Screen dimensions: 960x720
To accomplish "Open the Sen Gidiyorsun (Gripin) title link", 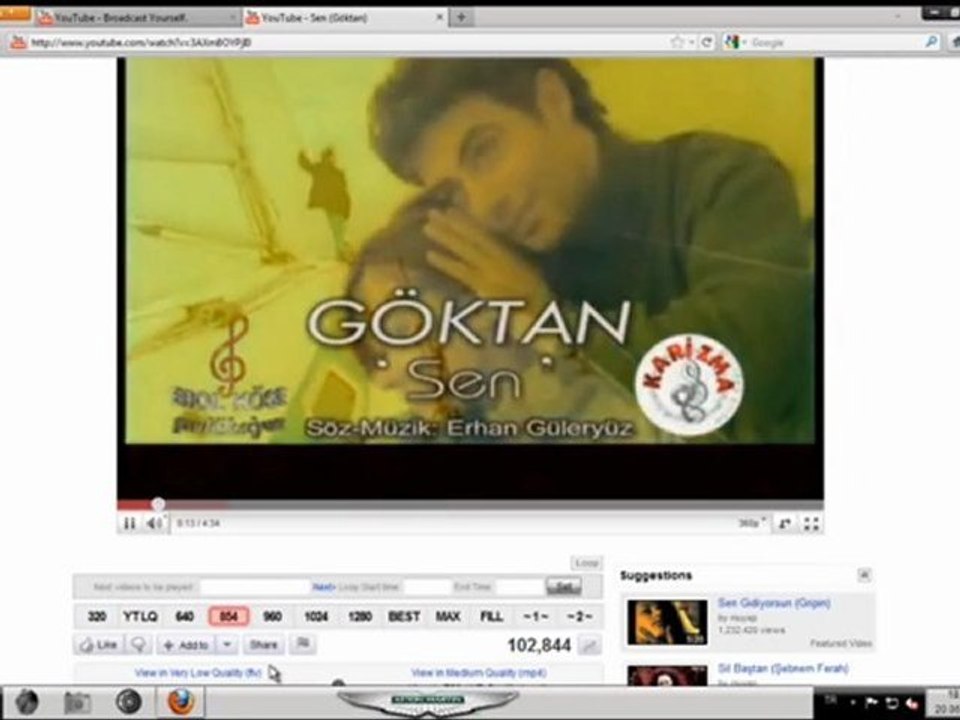I will 774,603.
